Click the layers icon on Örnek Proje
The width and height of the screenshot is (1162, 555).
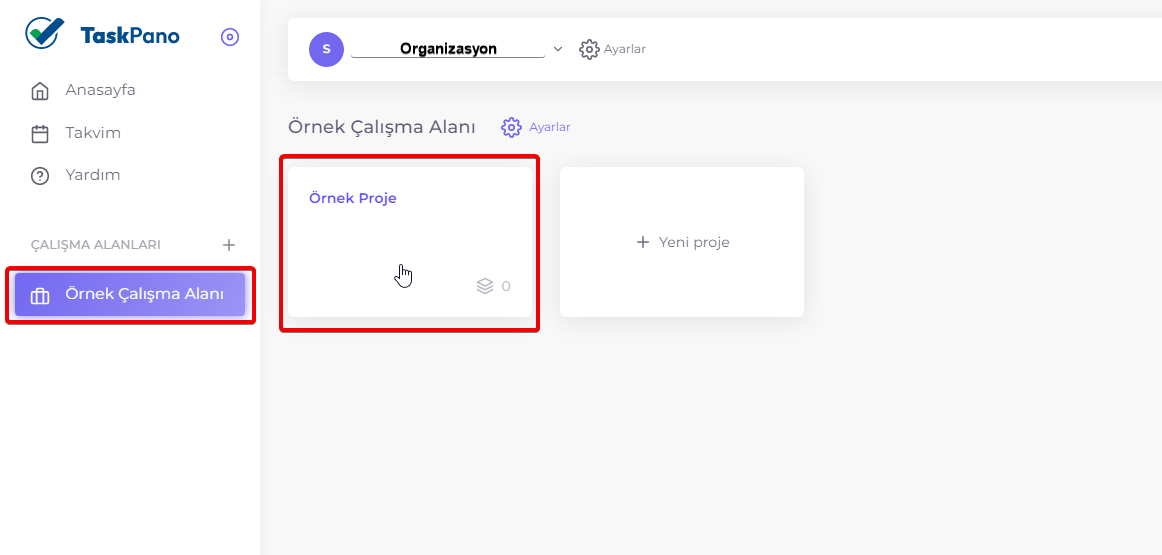(x=485, y=286)
